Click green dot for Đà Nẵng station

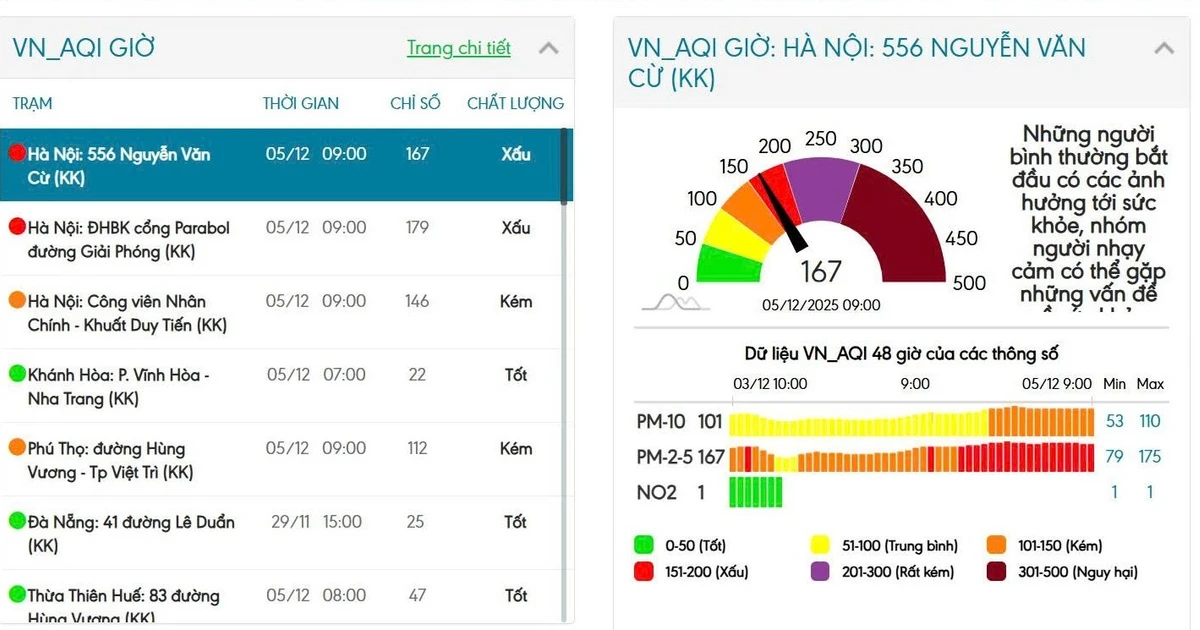tap(17, 521)
